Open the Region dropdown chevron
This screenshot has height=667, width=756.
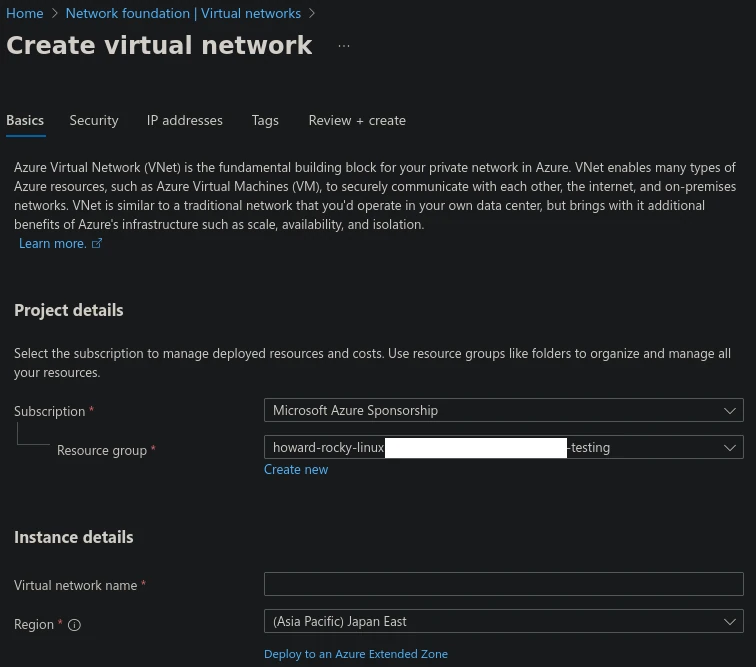pos(729,622)
